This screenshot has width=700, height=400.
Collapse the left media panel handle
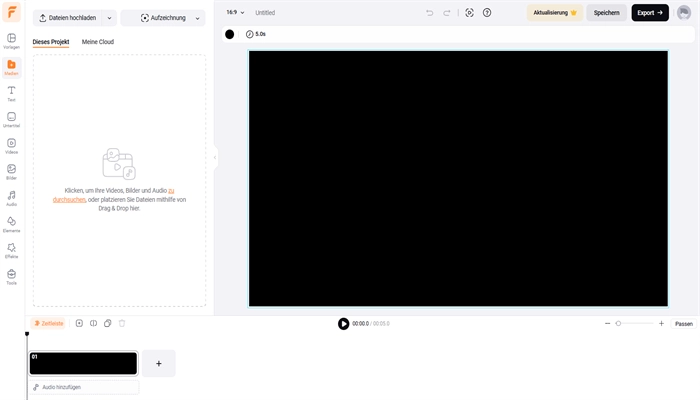[x=215, y=157]
